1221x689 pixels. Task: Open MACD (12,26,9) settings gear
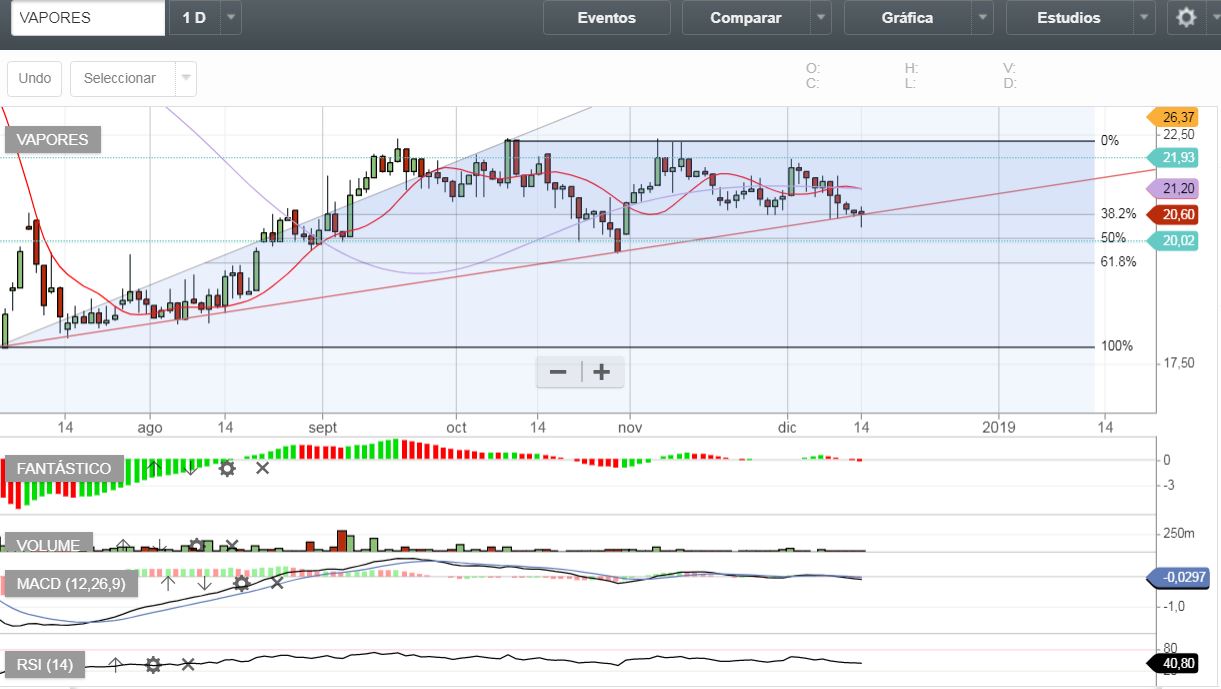pyautogui.click(x=241, y=583)
